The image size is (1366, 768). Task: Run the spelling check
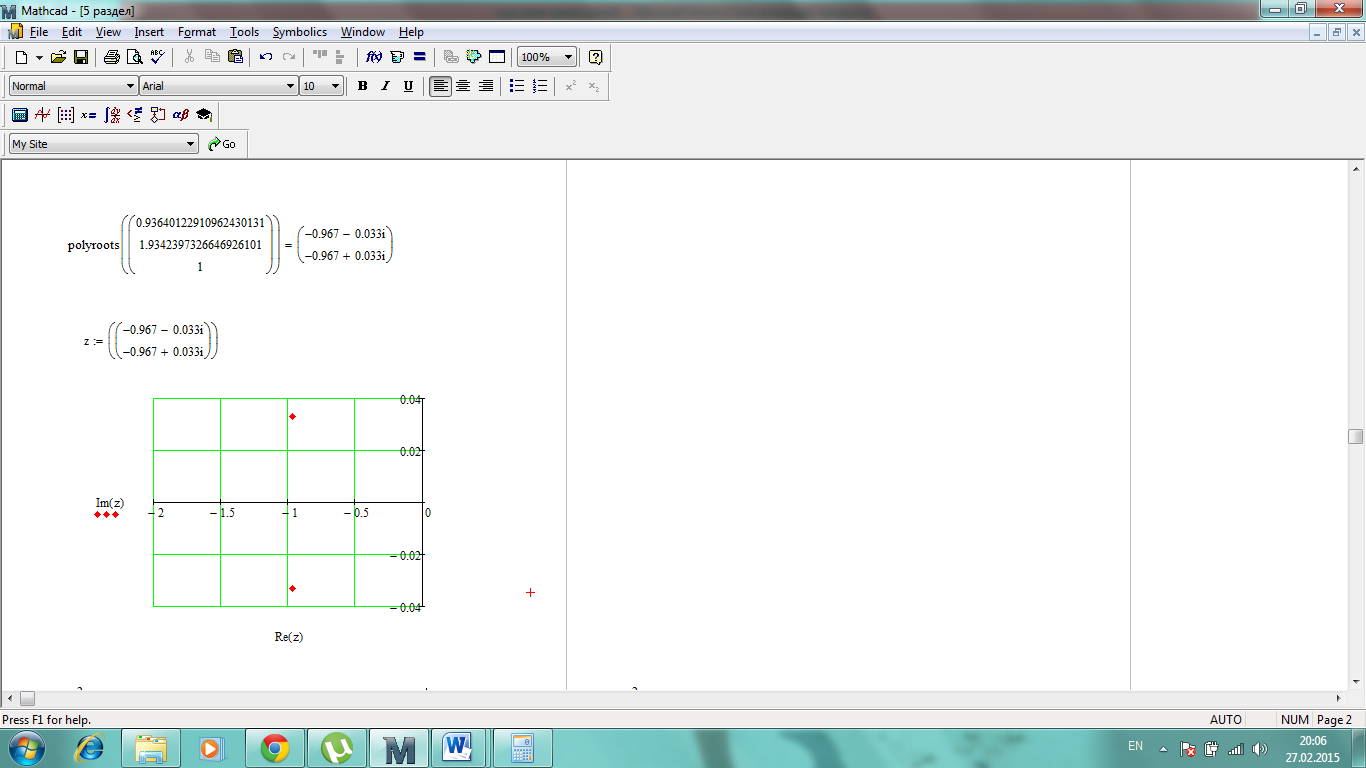click(157, 57)
